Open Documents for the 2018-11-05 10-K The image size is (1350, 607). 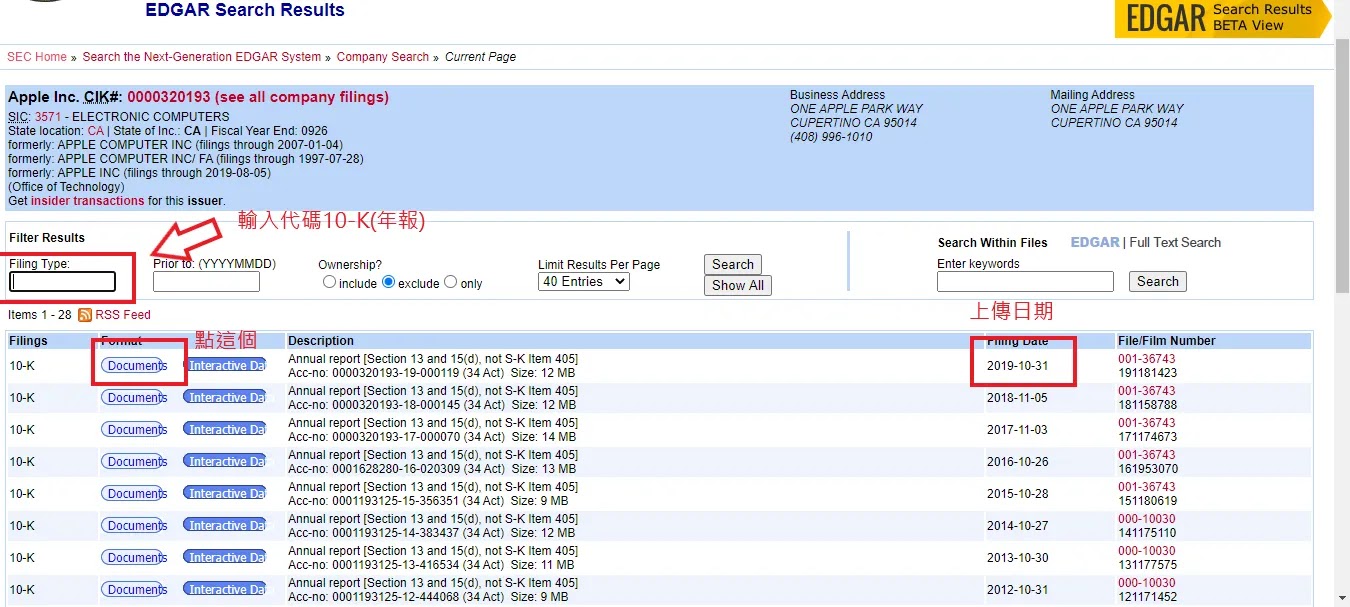tap(134, 398)
